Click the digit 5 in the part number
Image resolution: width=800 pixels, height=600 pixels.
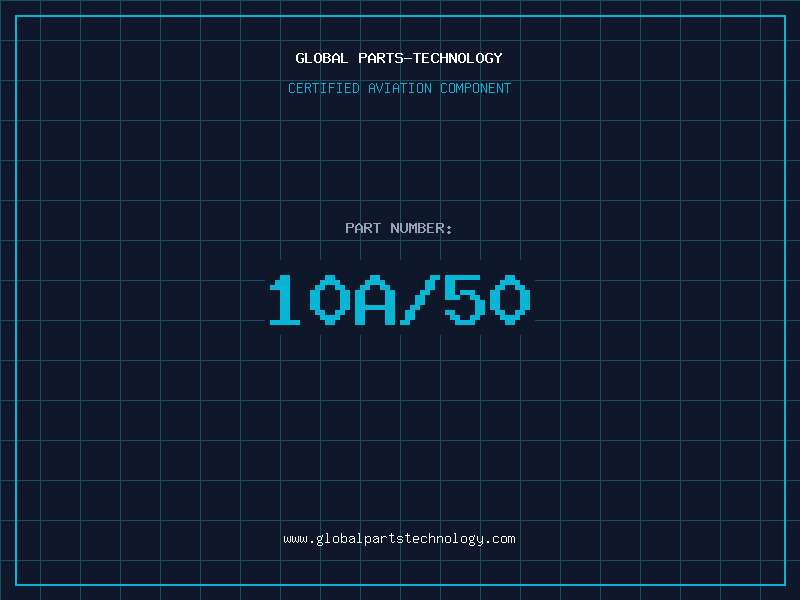[x=465, y=300]
